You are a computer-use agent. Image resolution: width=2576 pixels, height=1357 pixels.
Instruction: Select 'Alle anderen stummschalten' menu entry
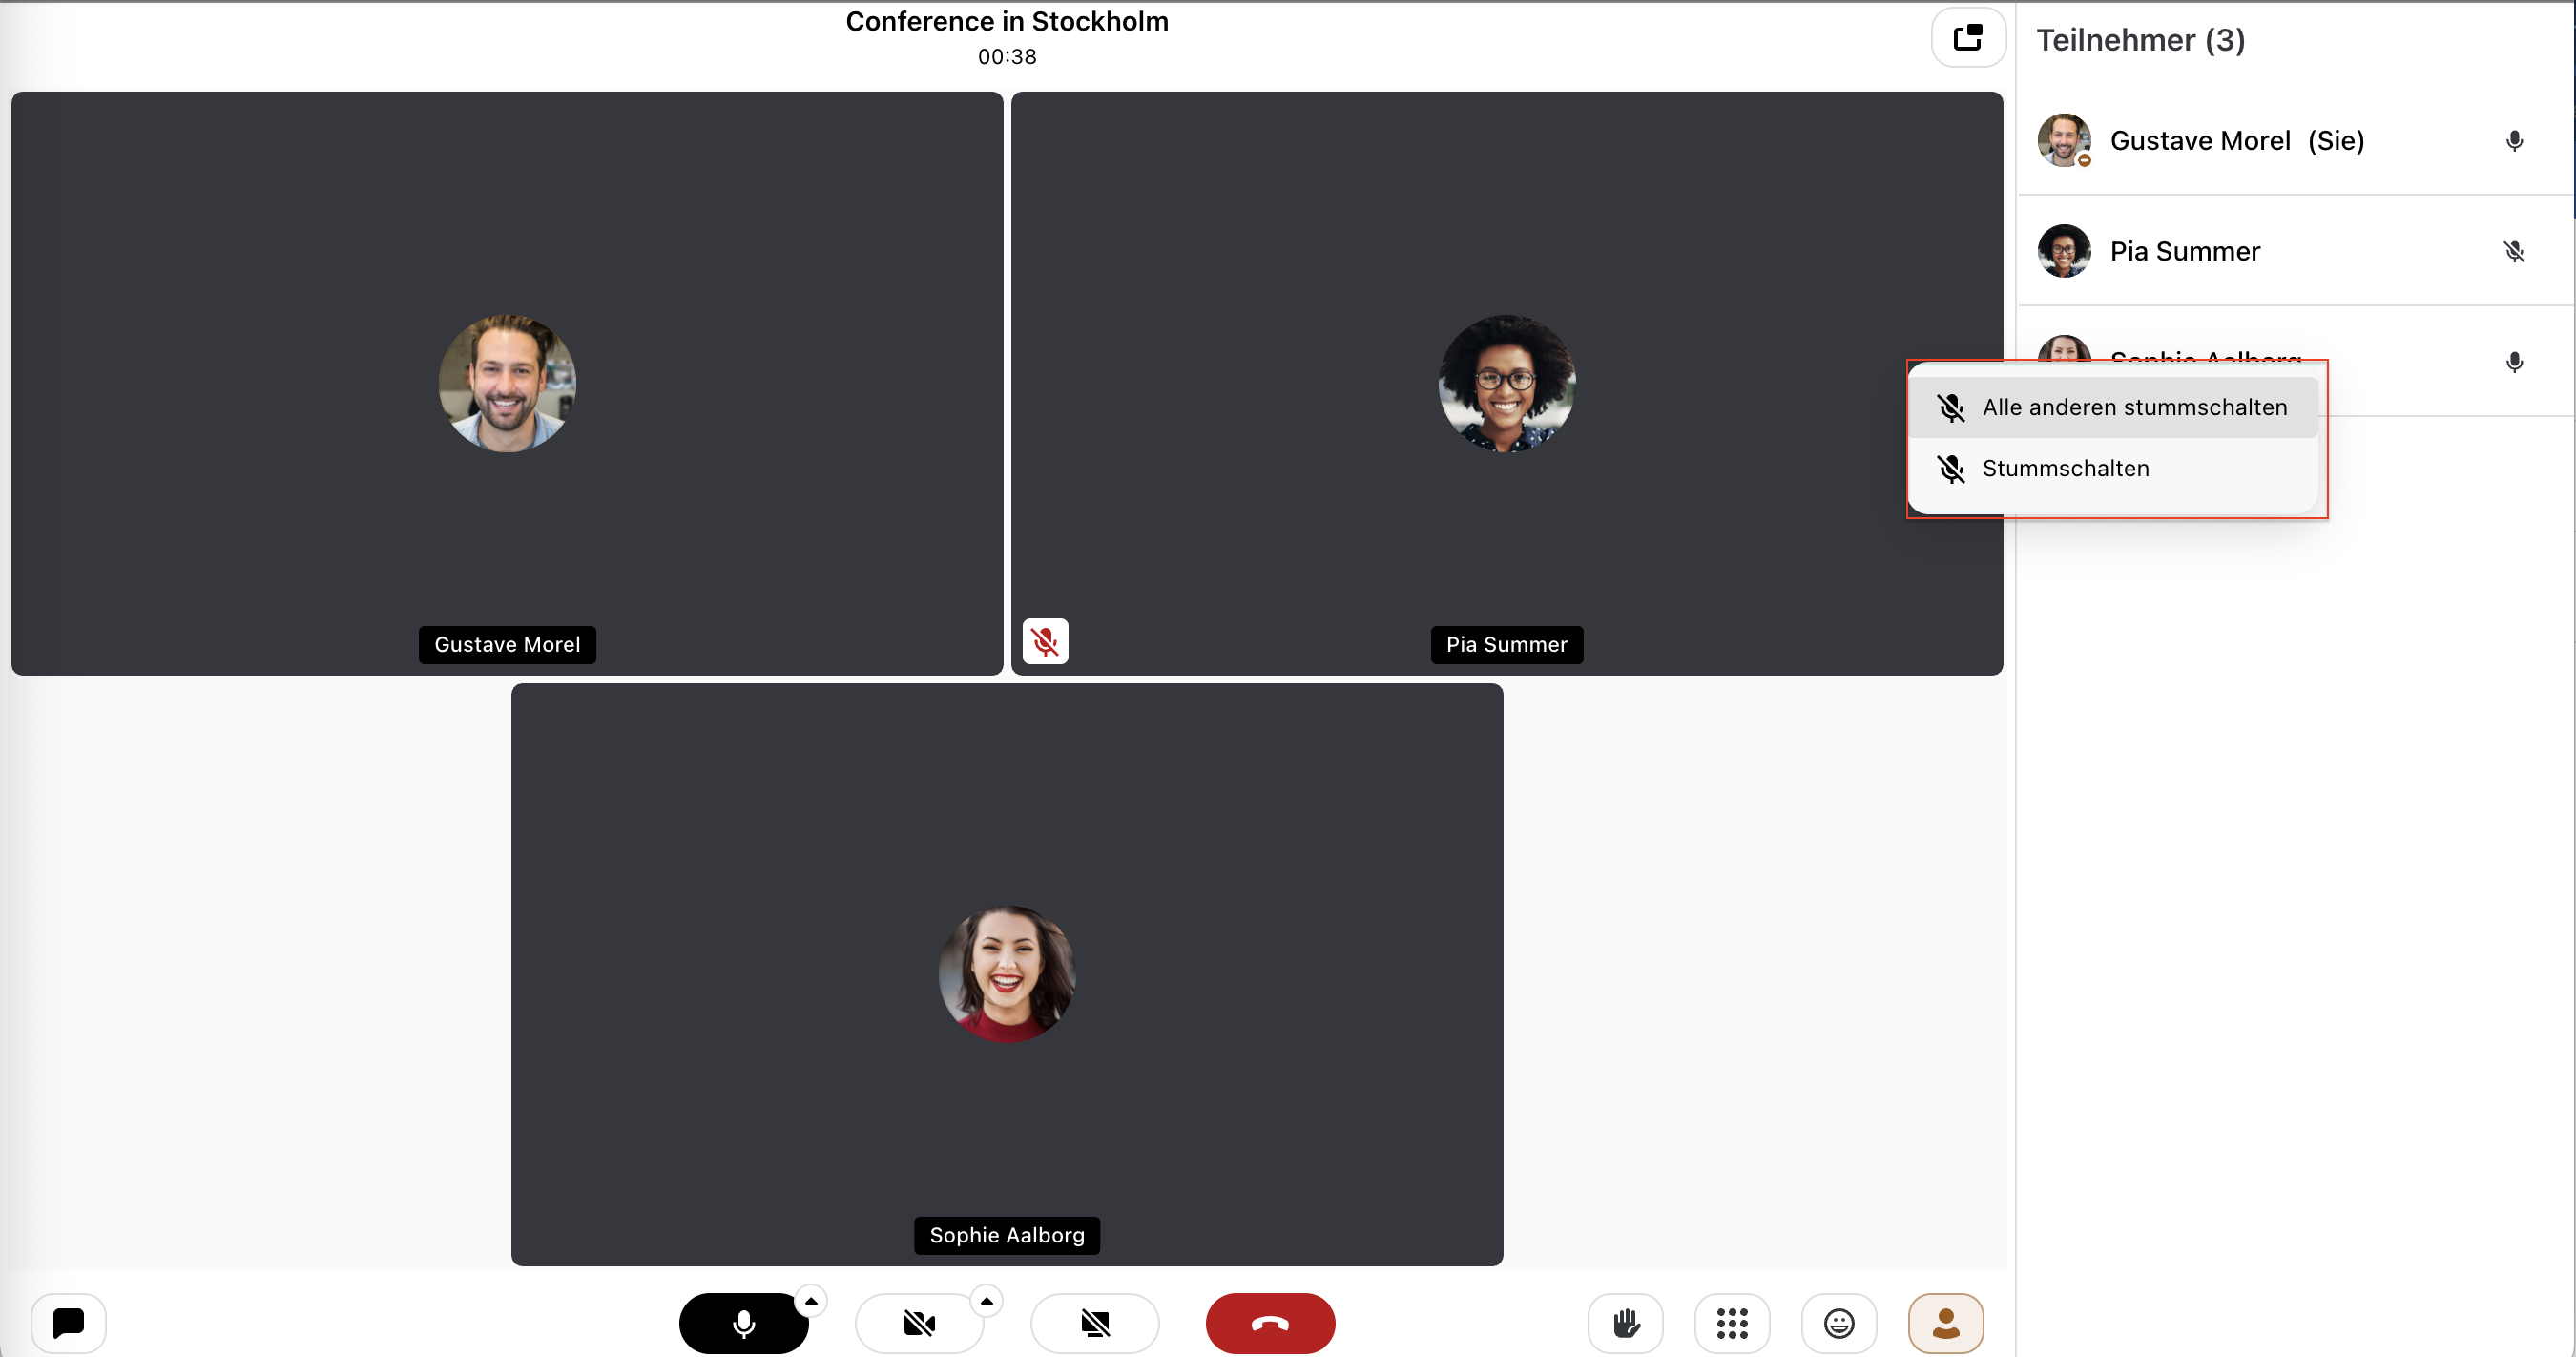[2113, 407]
